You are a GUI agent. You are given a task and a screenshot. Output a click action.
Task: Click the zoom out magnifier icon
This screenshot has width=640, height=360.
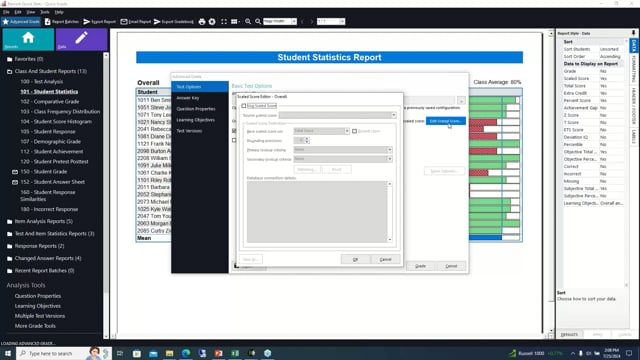[248, 22]
